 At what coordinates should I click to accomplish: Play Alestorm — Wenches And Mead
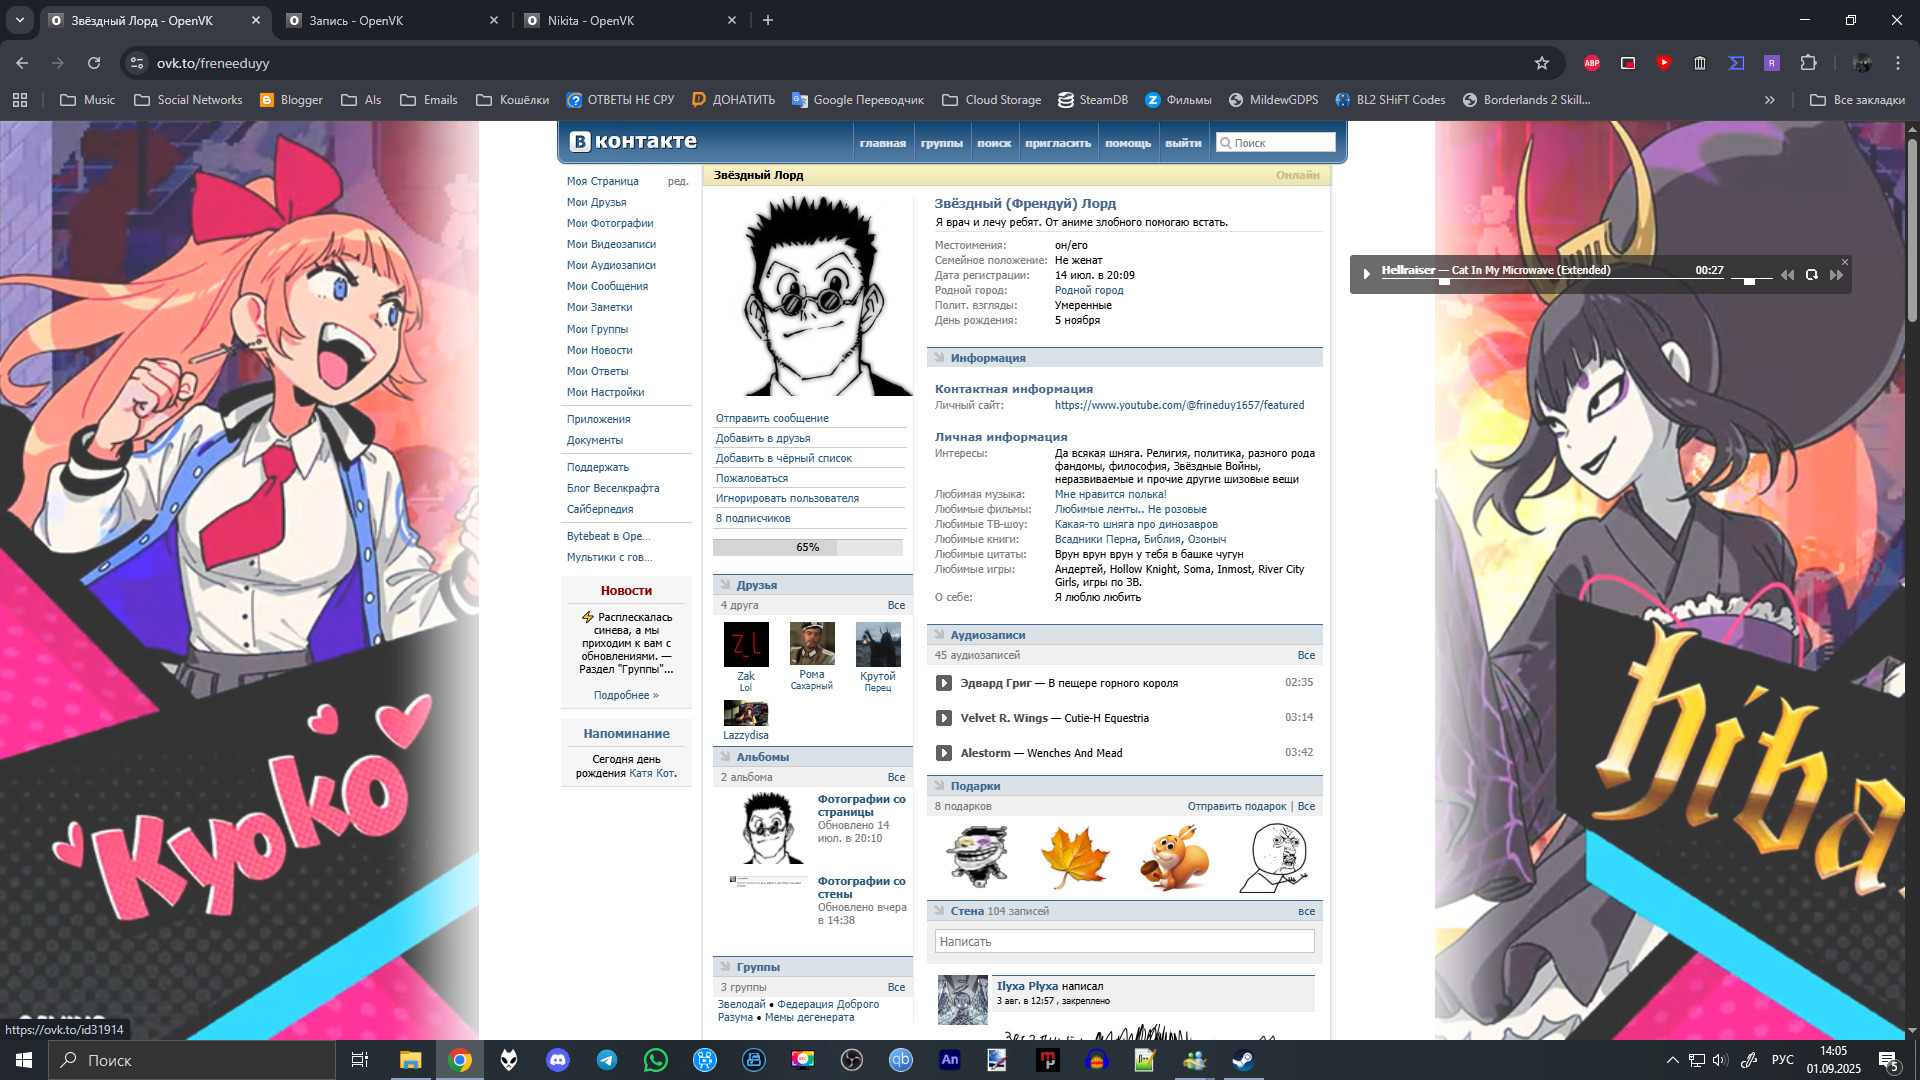pos(943,753)
